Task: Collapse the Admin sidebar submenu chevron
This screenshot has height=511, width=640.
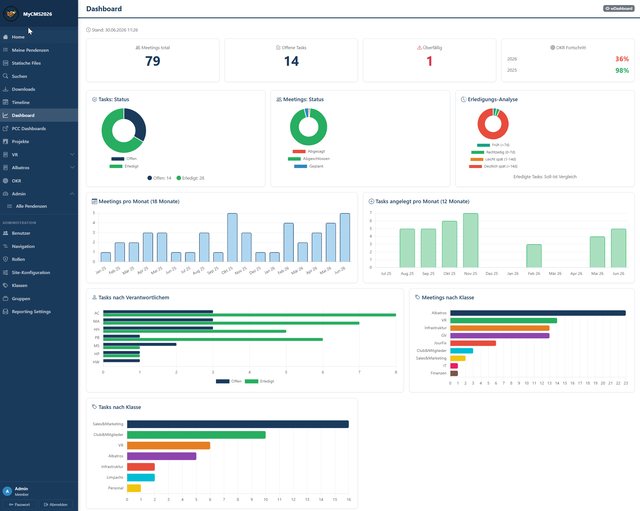Action: (72, 194)
